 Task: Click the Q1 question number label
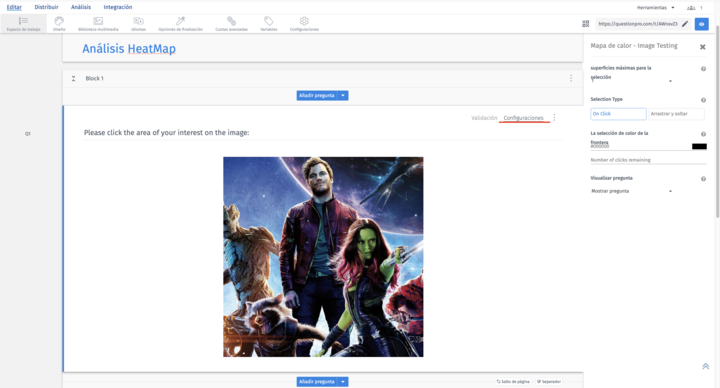click(28, 134)
